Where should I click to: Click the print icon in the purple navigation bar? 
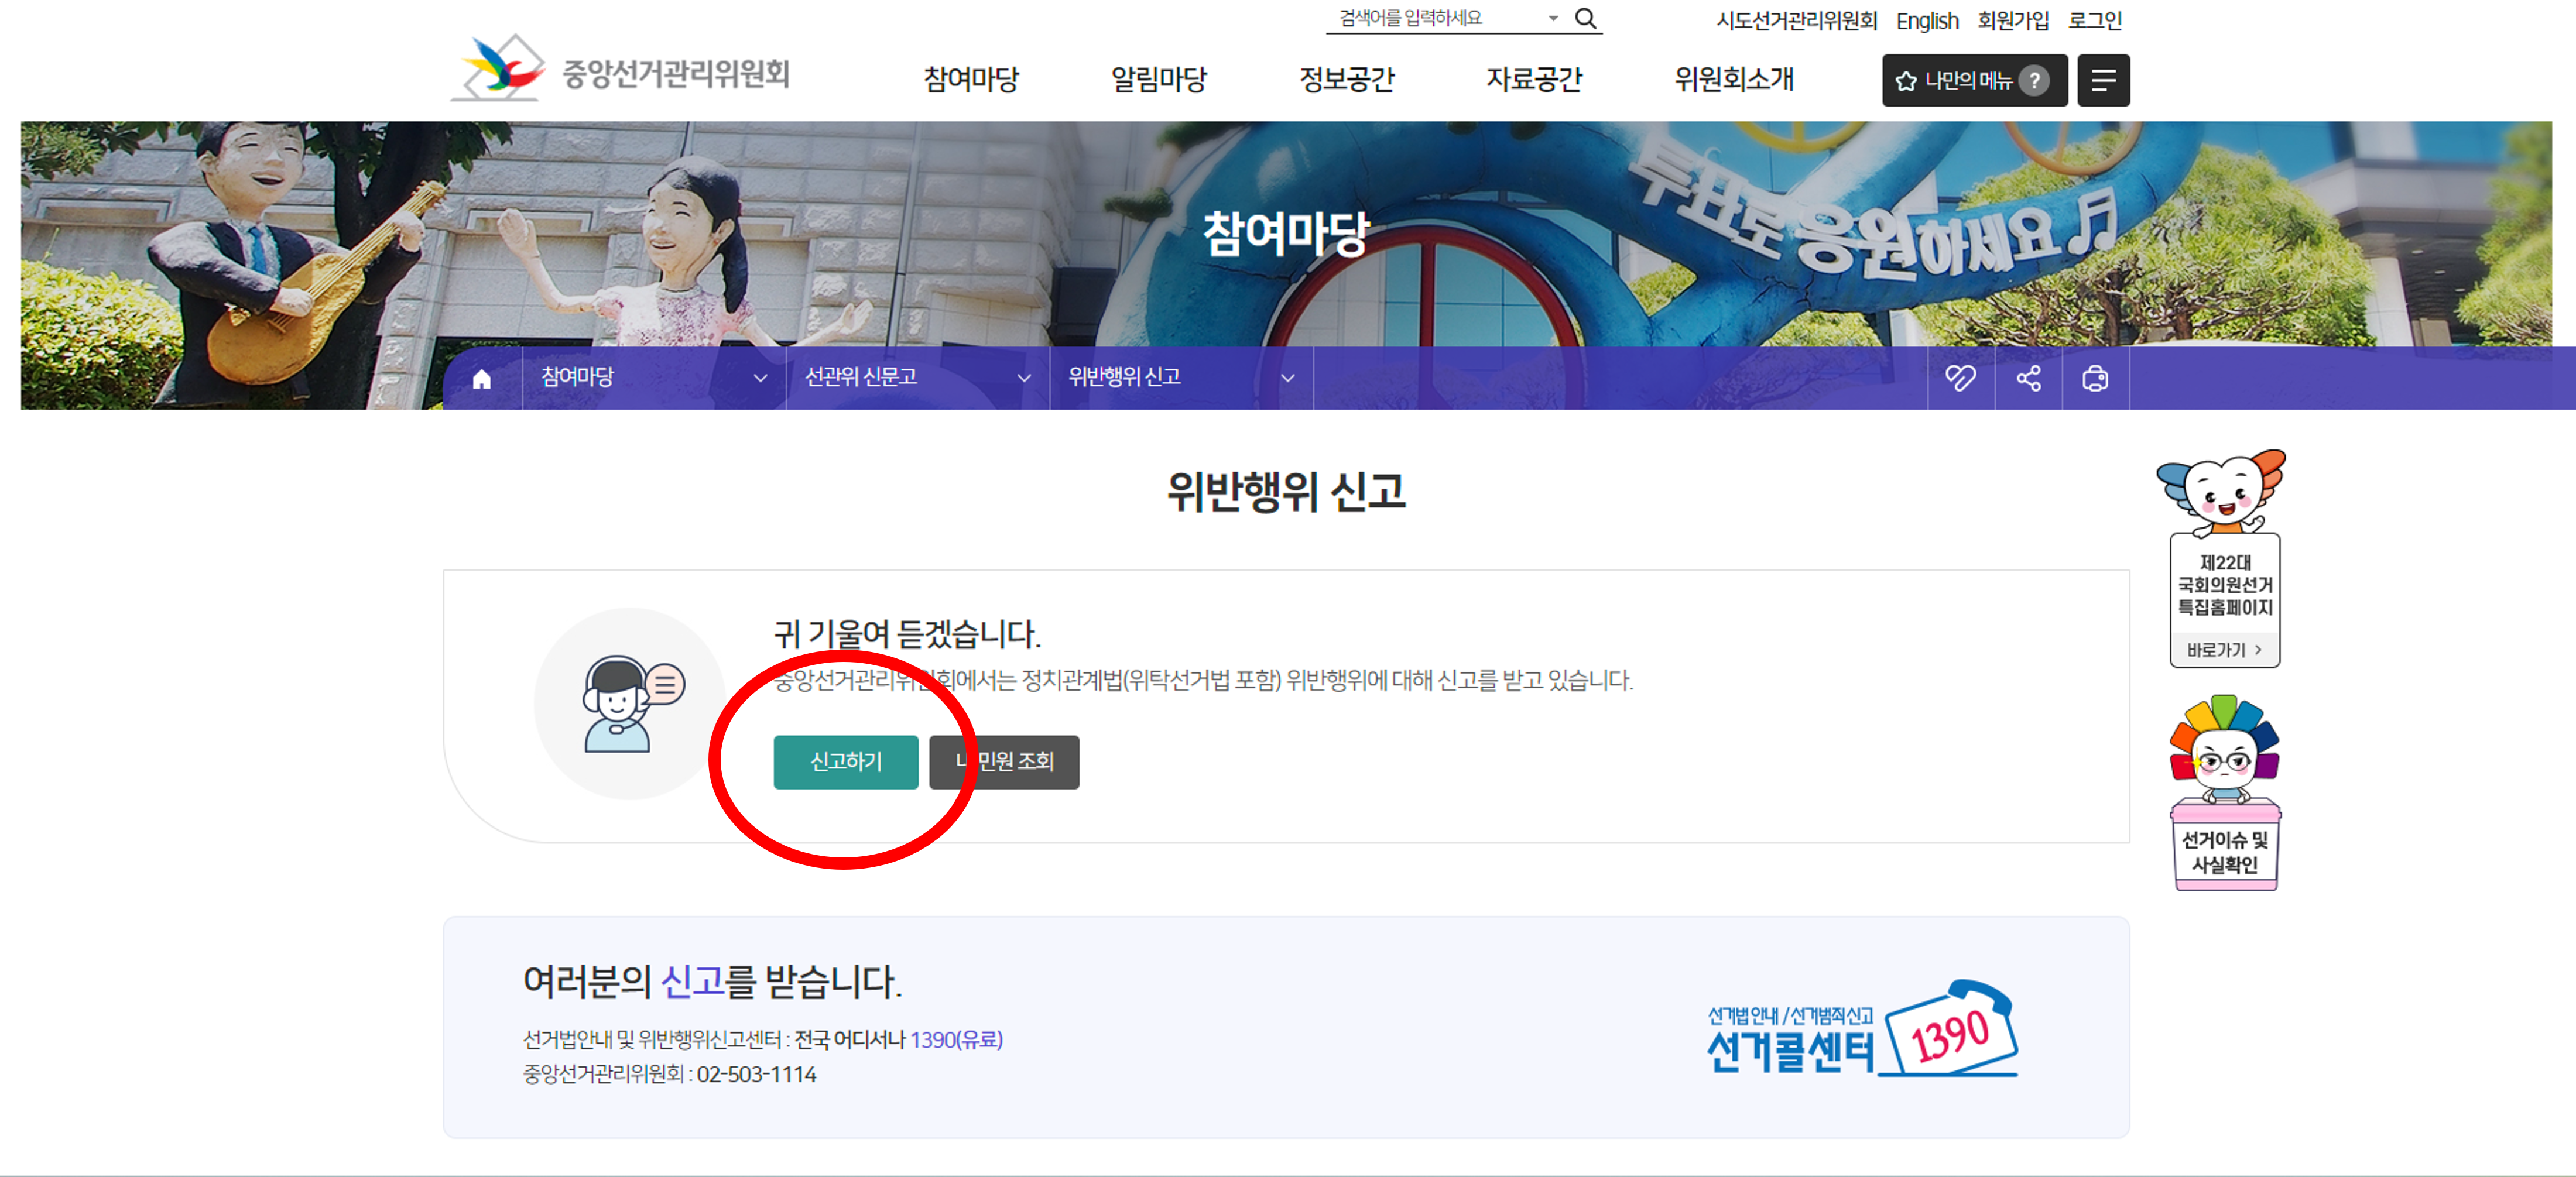(x=2096, y=378)
